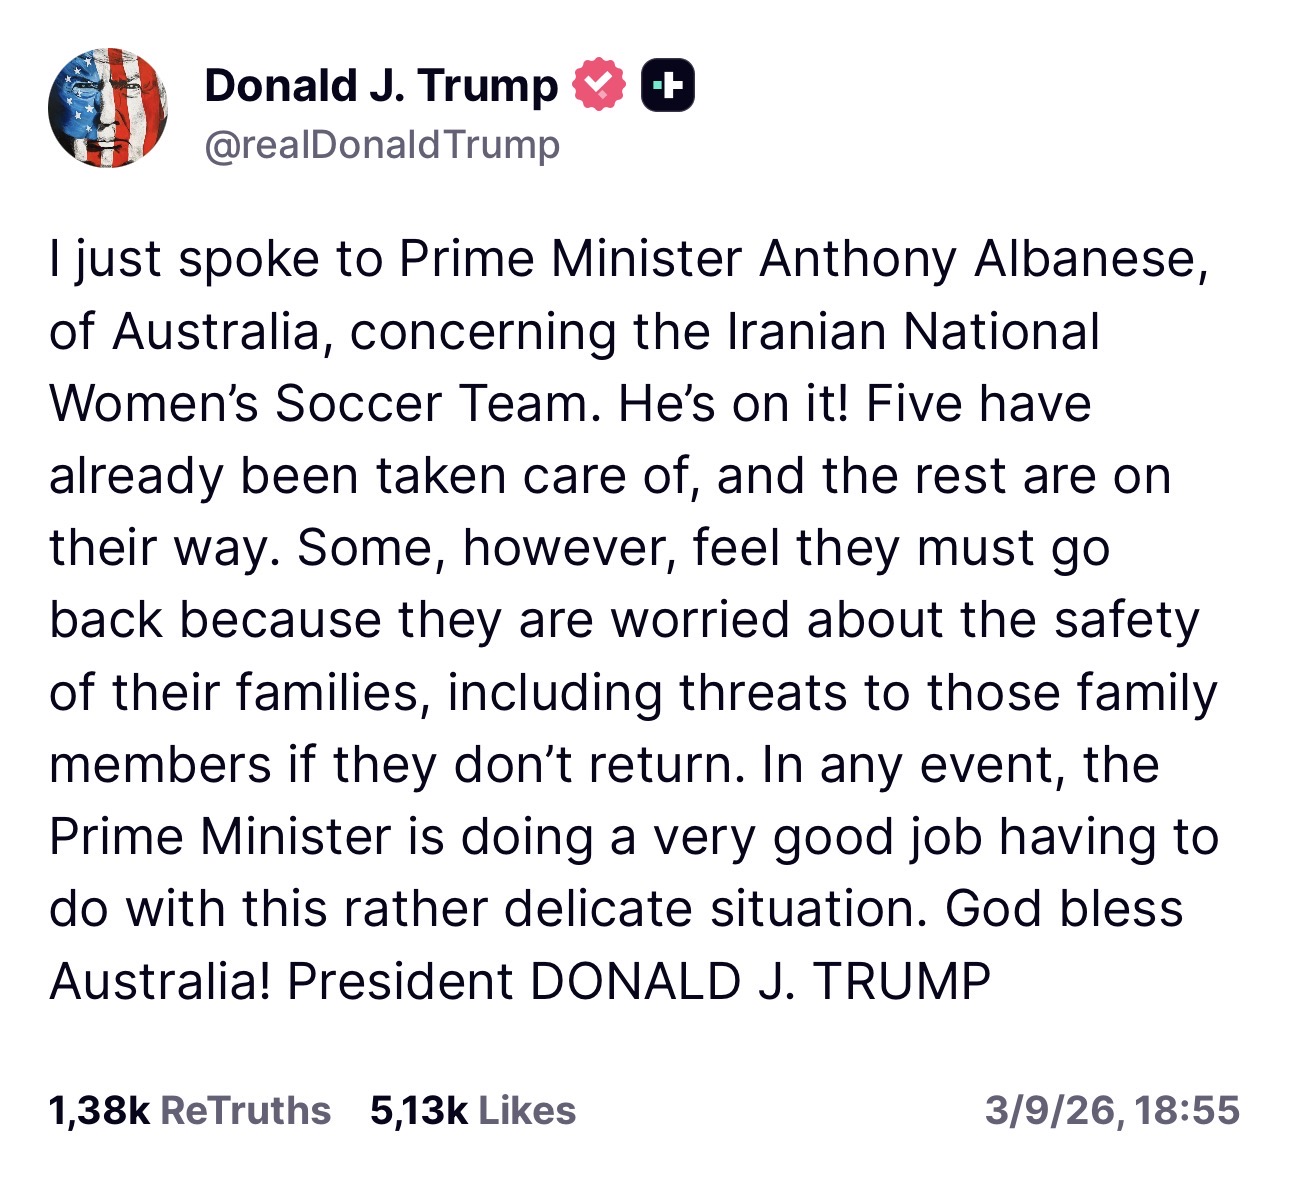Click the signature "President DONALD J. TRUMP"
The width and height of the screenshot is (1290, 1181).
pos(638,981)
